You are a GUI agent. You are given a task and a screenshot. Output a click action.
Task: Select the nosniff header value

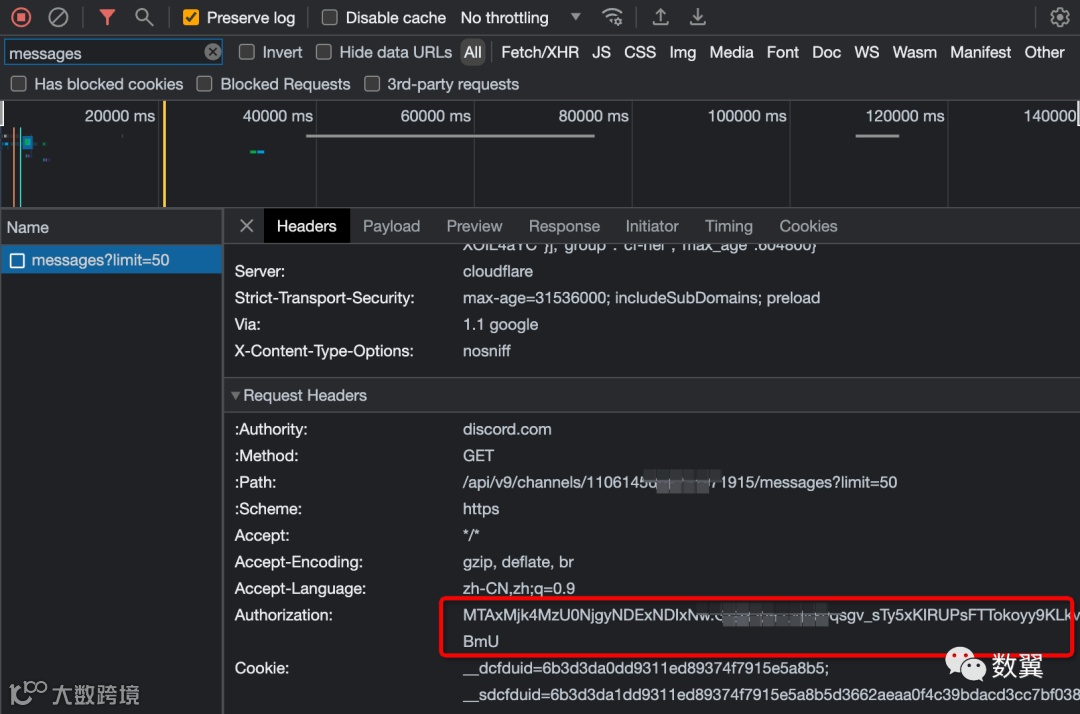tap(486, 350)
